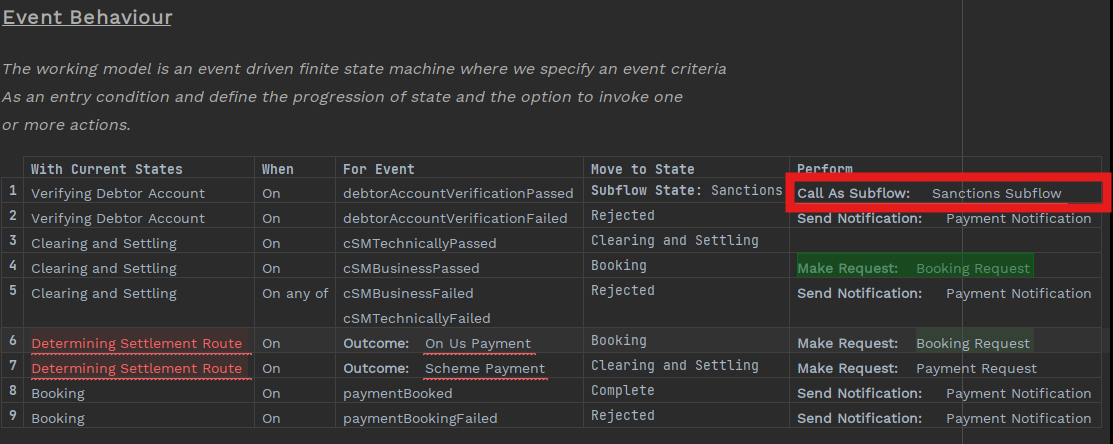1113x444 pixels.
Task: Click the debtorAccountVerificationPassed event cell
Action: click(458, 193)
